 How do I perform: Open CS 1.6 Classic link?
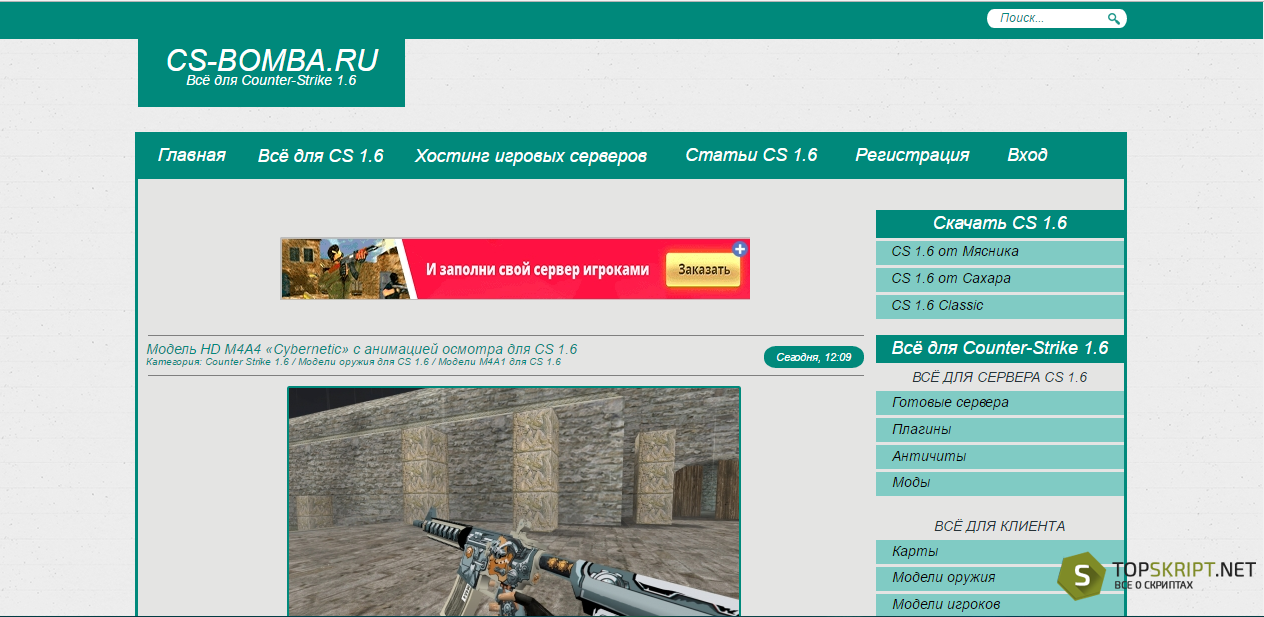1000,306
